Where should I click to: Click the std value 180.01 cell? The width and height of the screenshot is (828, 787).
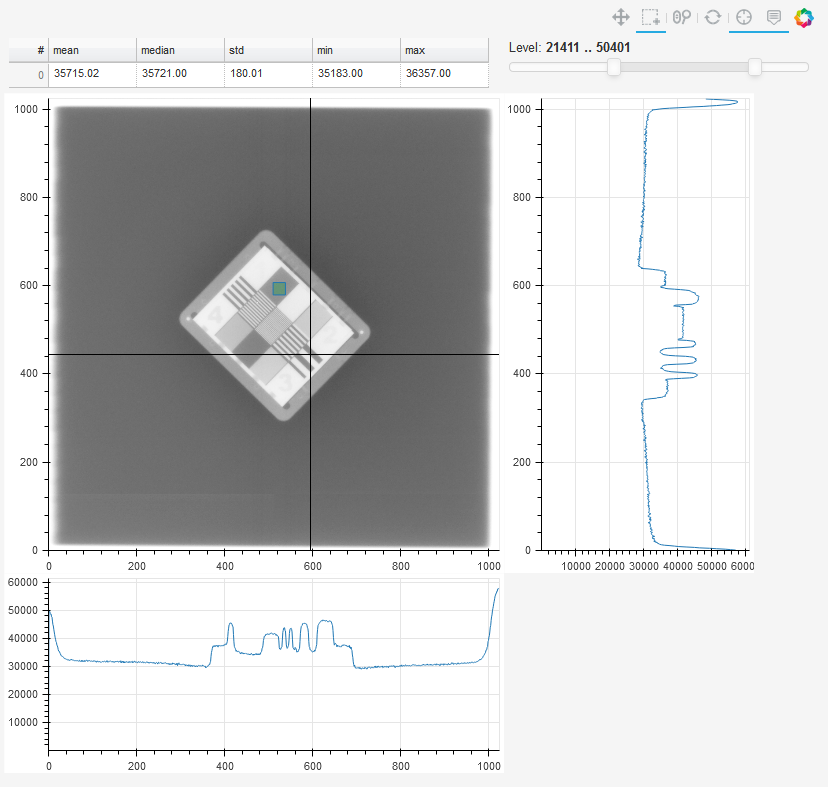pyautogui.click(x=268, y=74)
